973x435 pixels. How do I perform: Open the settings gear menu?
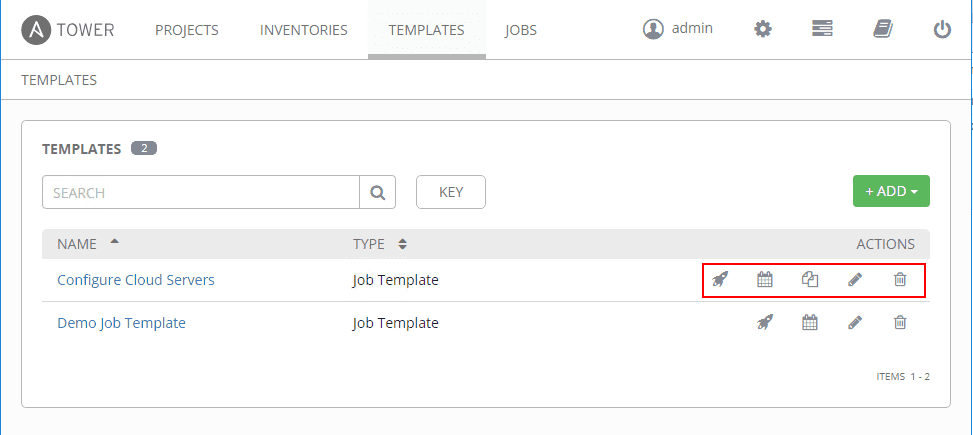pyautogui.click(x=763, y=29)
